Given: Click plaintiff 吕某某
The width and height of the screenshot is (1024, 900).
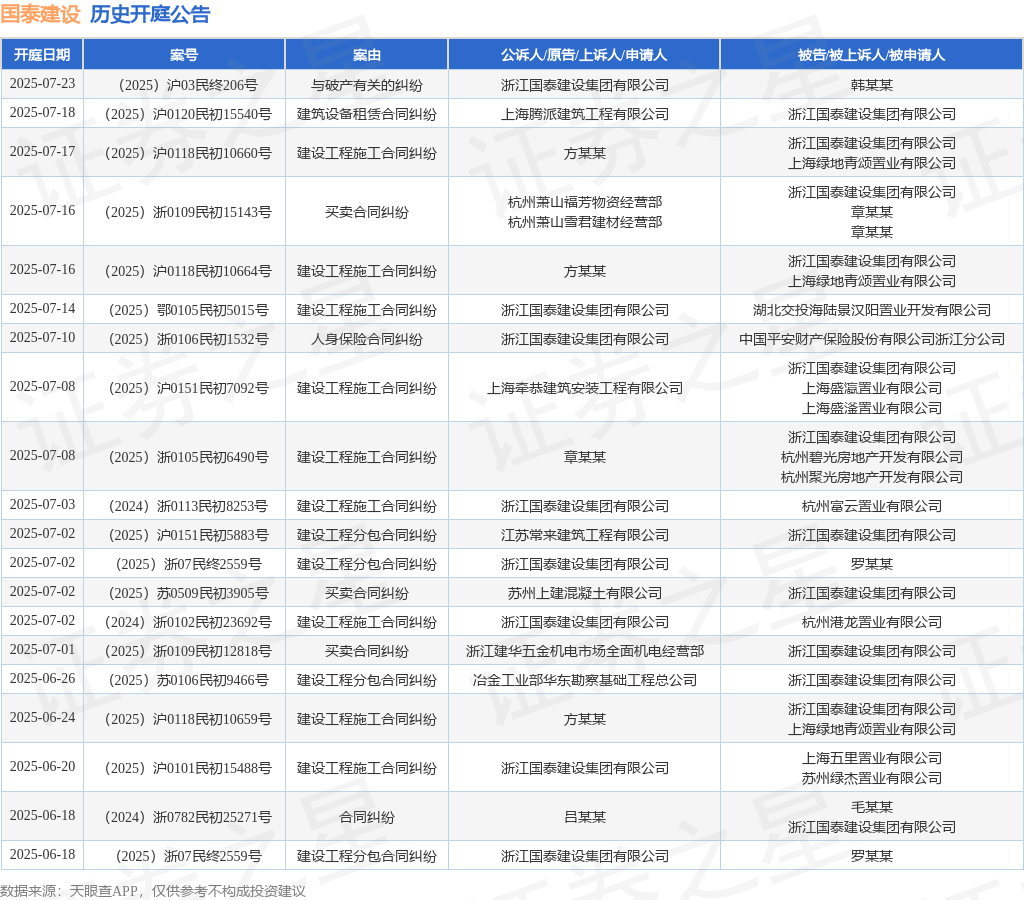Looking at the screenshot, I should 584,817.
